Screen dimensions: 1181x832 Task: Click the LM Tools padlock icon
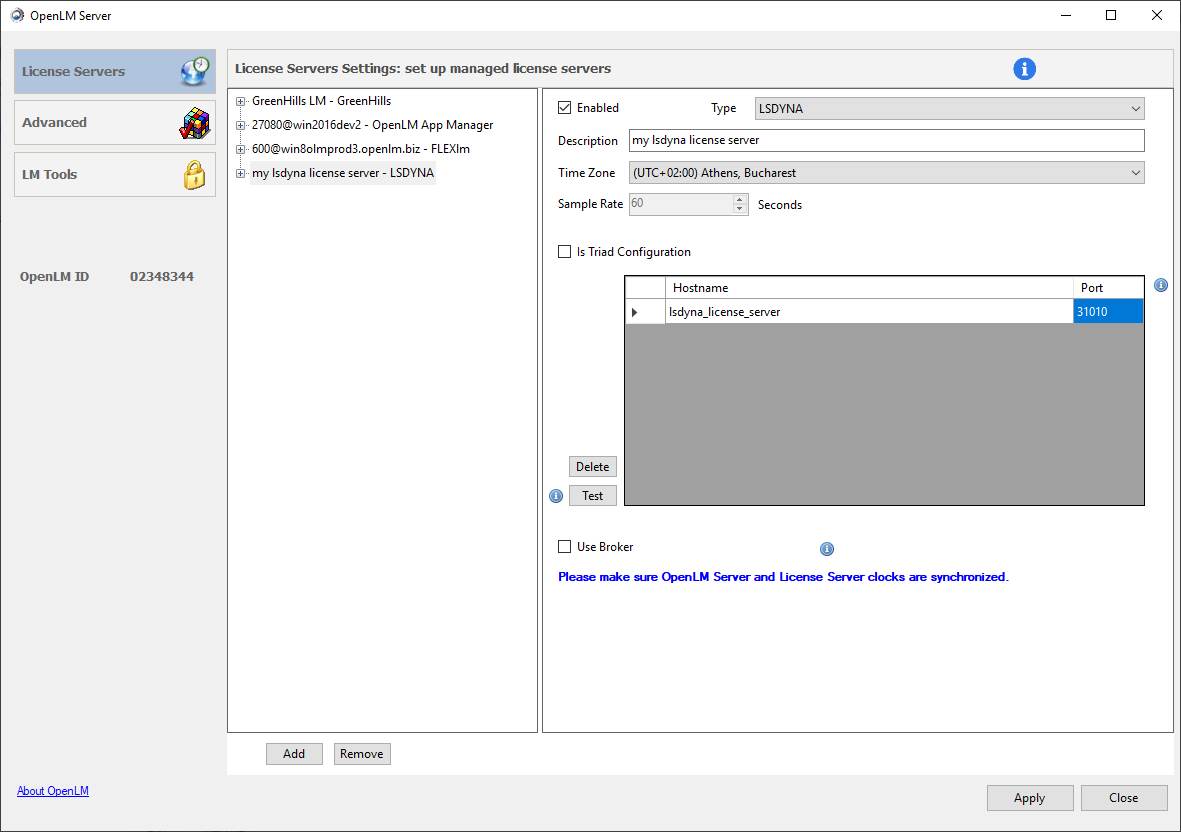coord(194,175)
